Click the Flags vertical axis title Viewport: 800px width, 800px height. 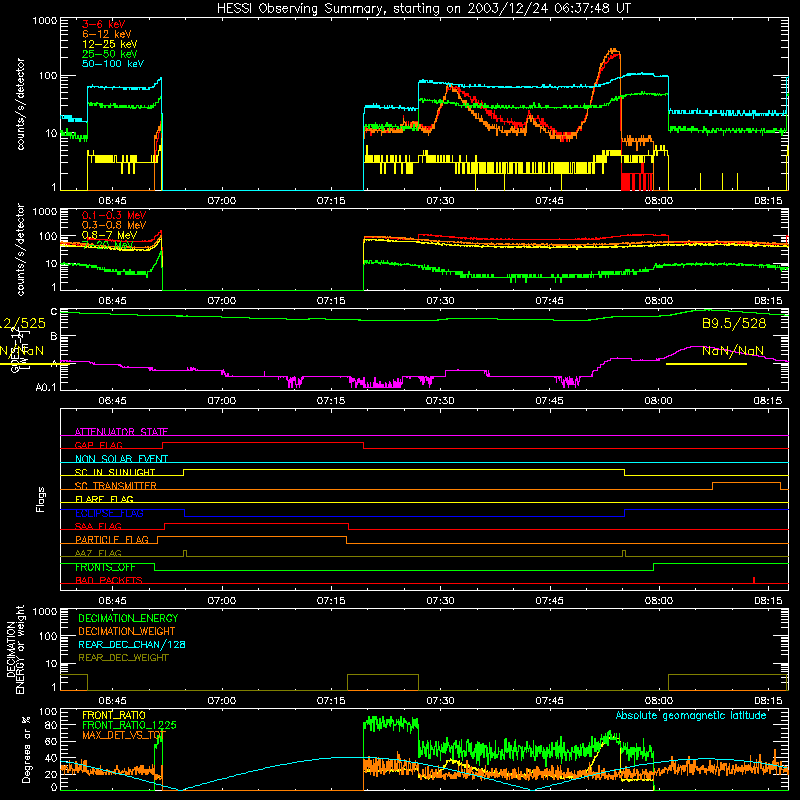(x=40, y=499)
